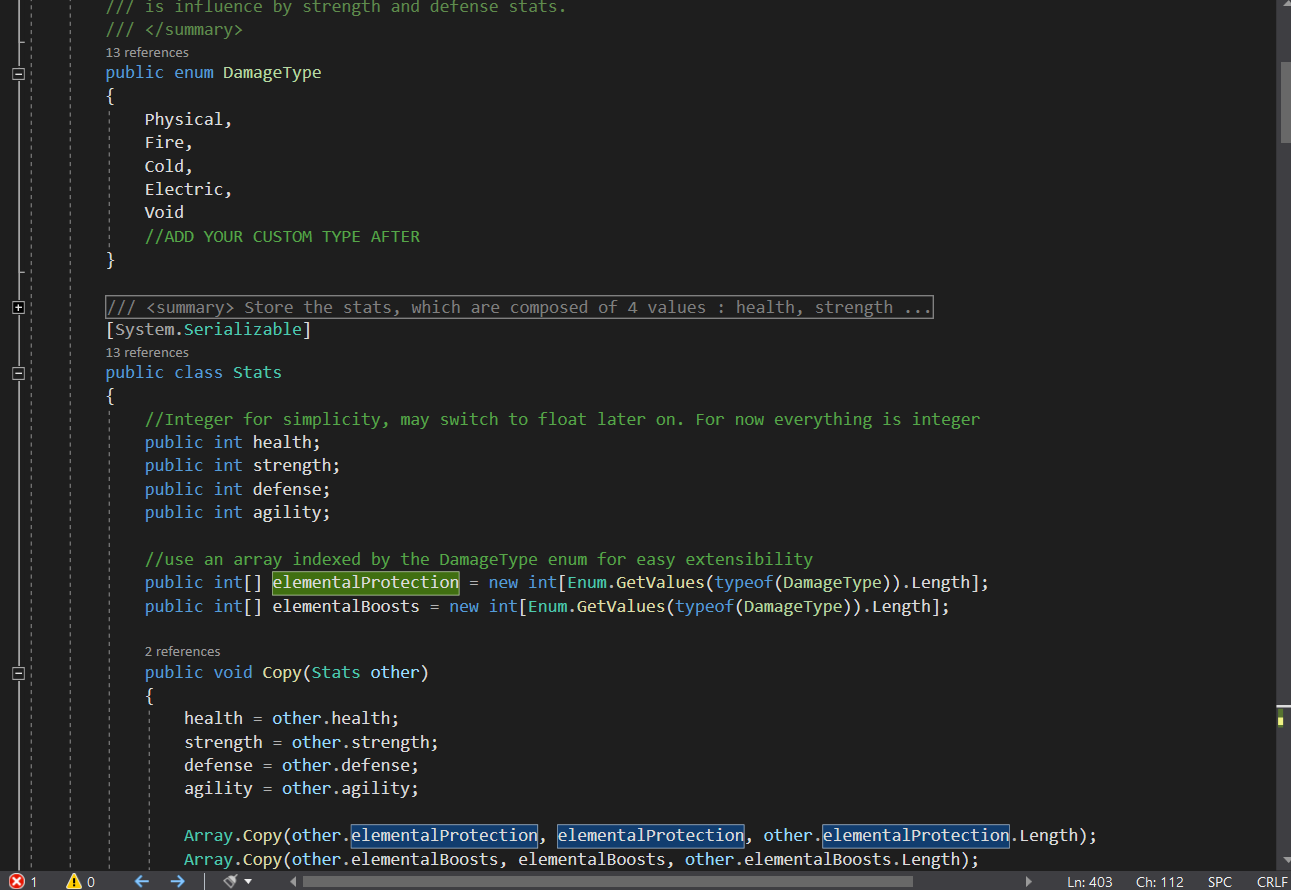
Task: Collapse the DamageType enum block
Action: coord(18,73)
